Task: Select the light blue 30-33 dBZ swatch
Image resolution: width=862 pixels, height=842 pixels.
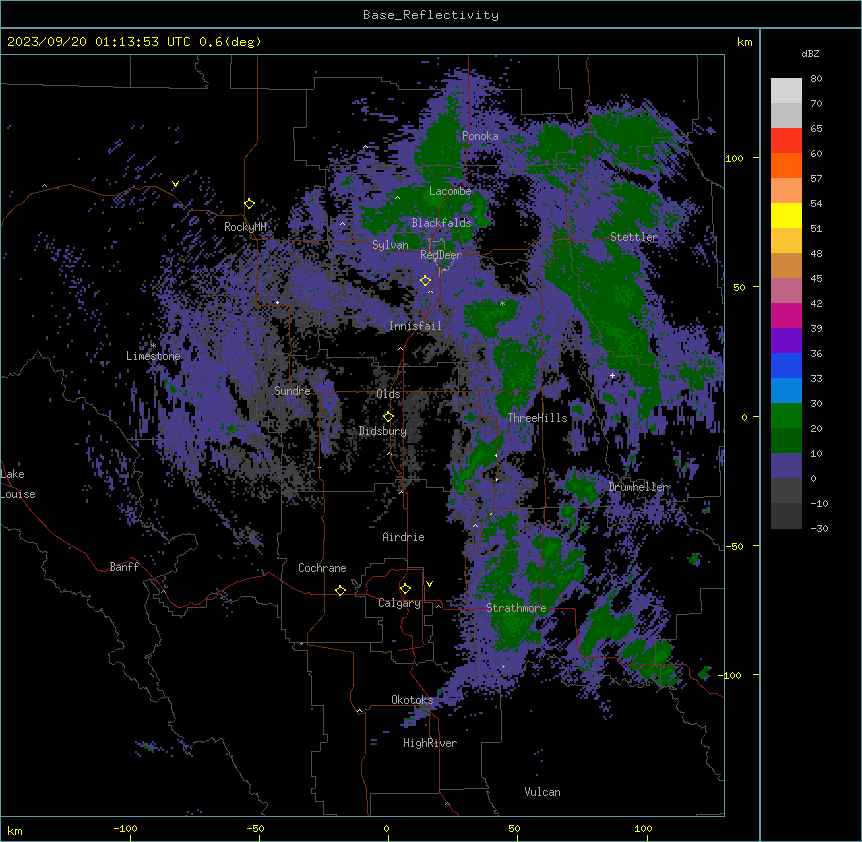Action: tap(786, 391)
